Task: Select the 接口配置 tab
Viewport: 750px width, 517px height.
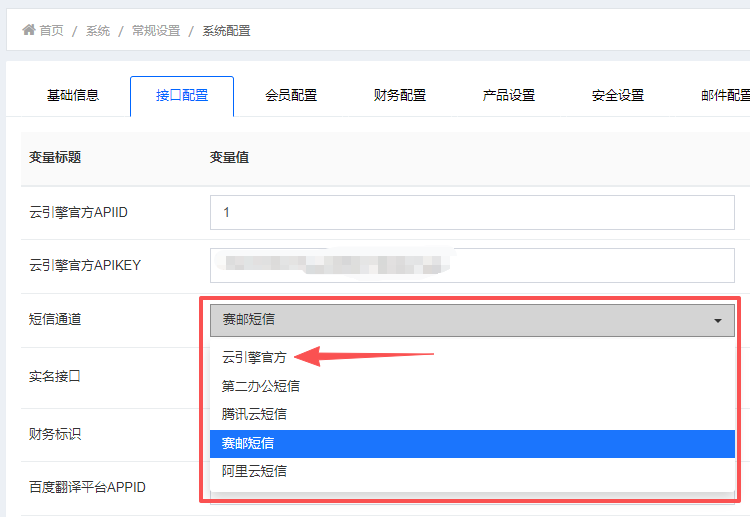Action: [x=182, y=96]
